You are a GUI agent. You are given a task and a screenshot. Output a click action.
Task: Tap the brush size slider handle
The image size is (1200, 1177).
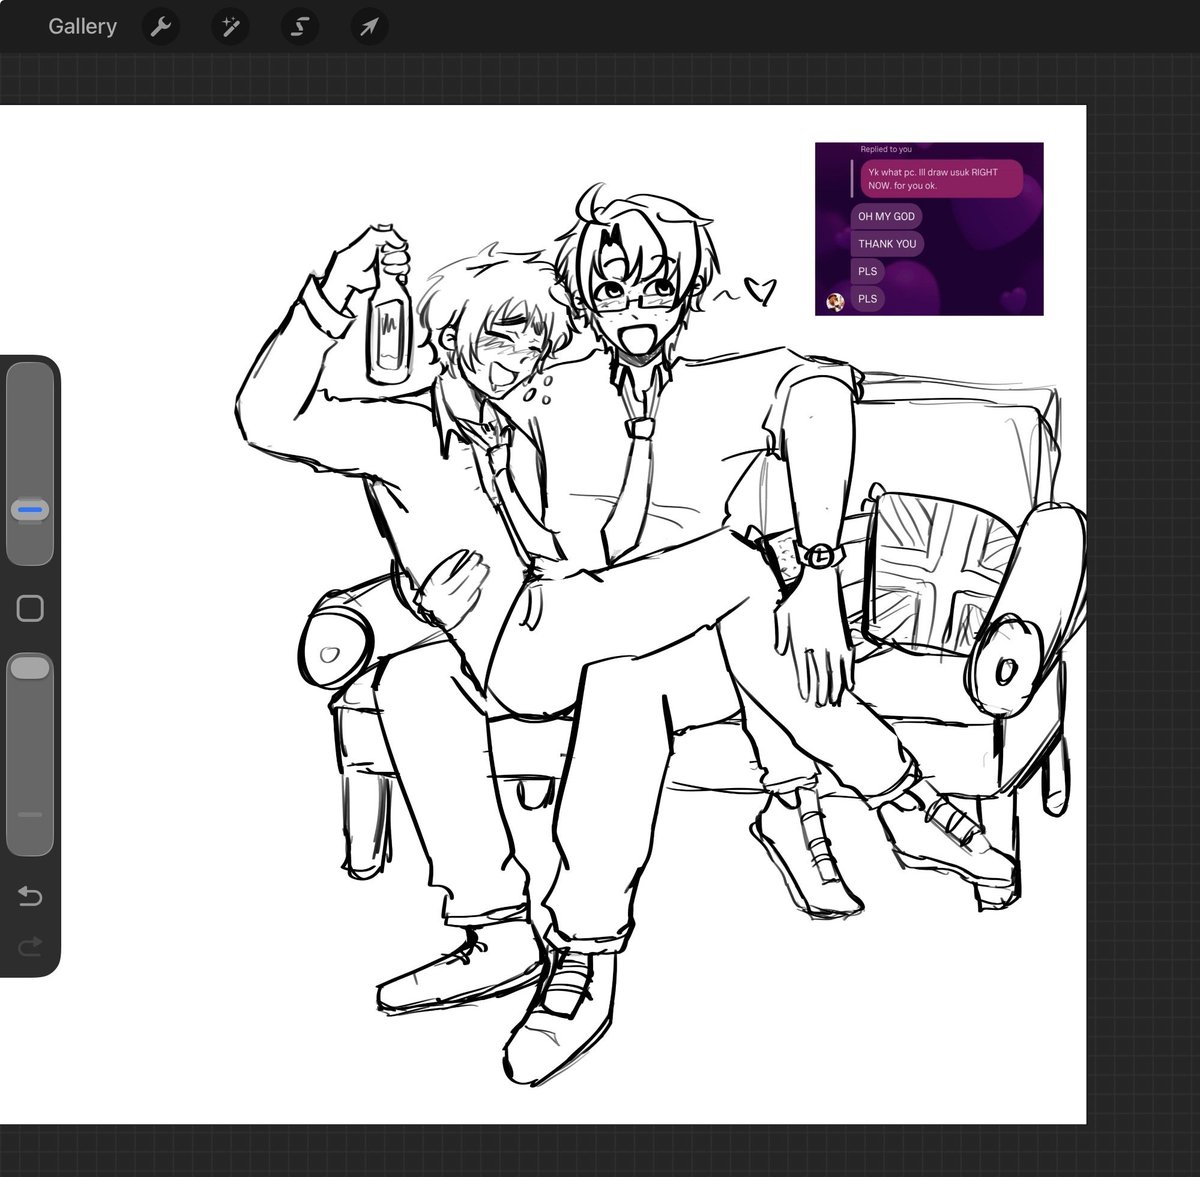30,510
